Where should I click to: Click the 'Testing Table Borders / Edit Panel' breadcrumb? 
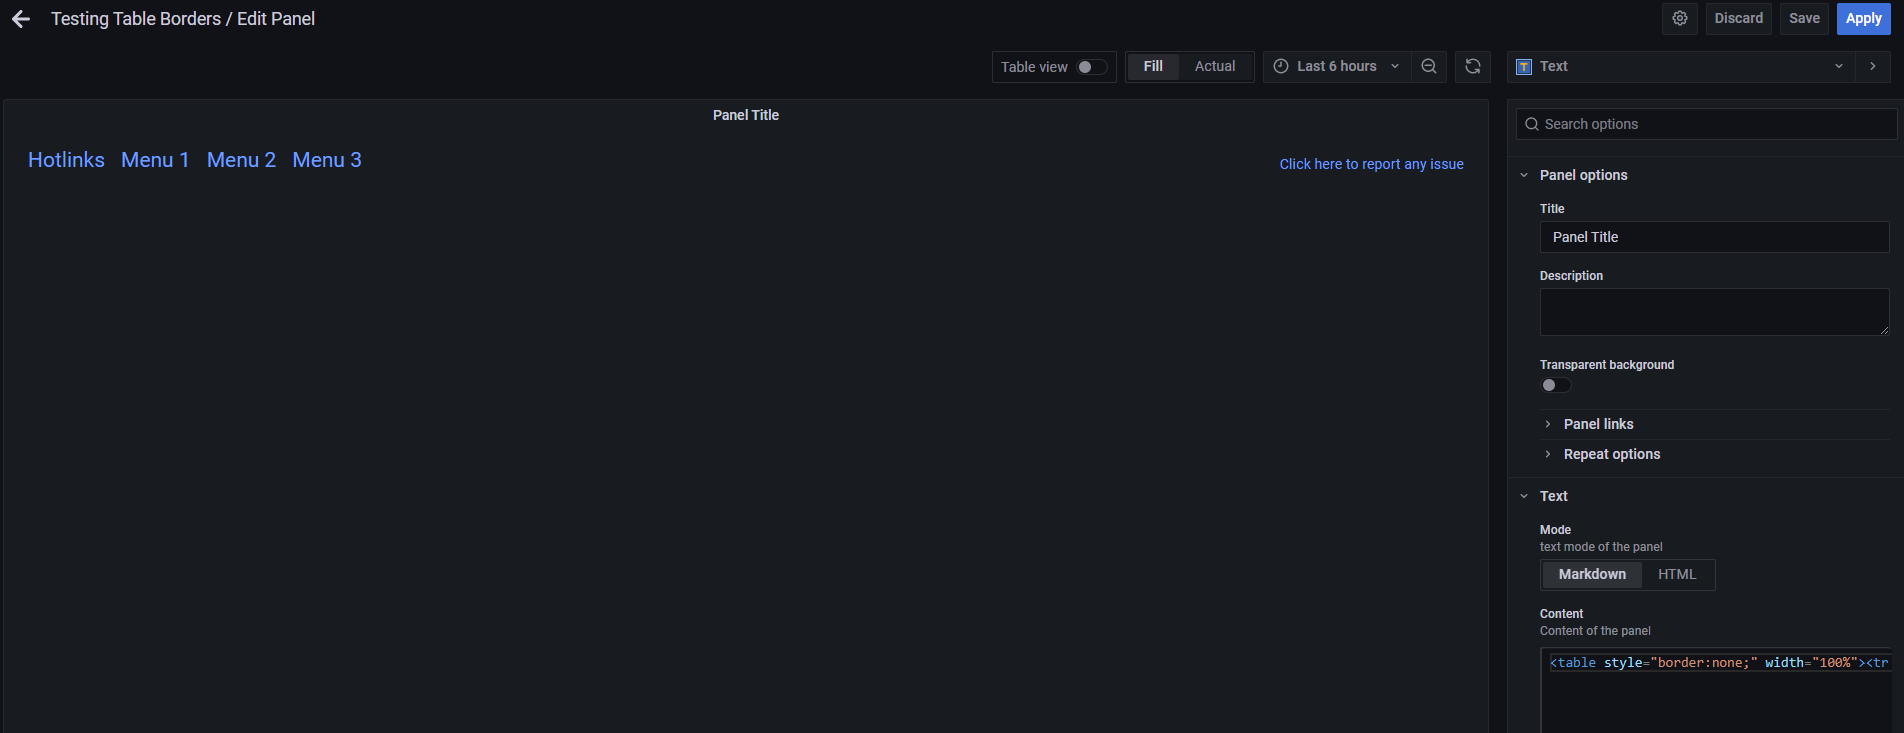183,19
